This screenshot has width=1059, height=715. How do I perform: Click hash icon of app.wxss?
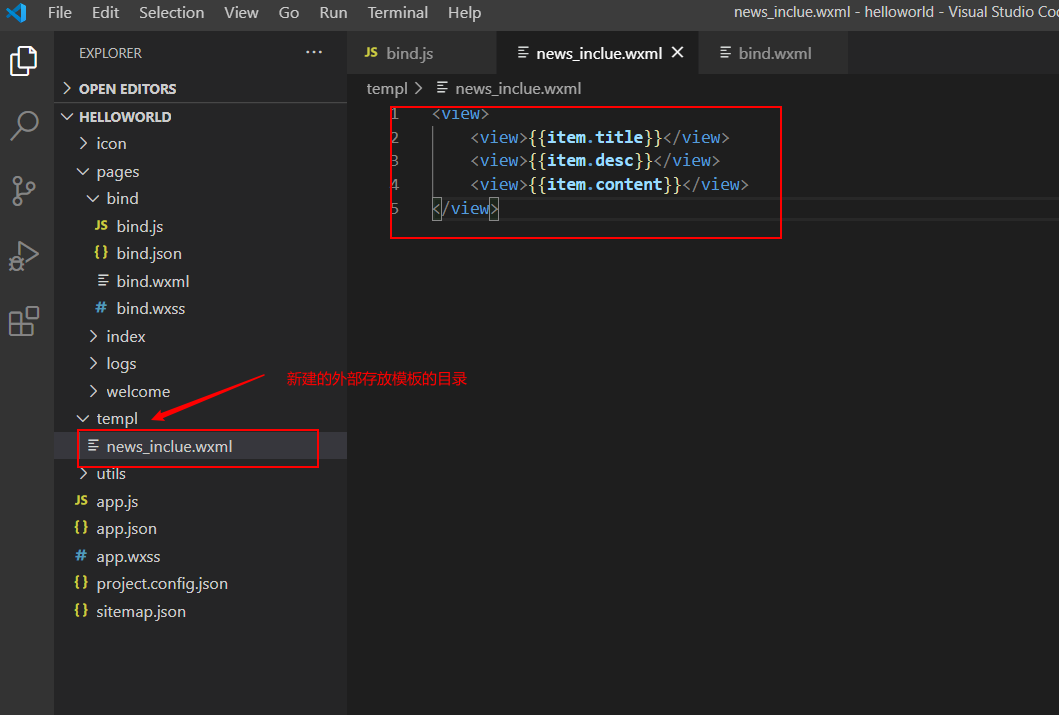click(81, 556)
